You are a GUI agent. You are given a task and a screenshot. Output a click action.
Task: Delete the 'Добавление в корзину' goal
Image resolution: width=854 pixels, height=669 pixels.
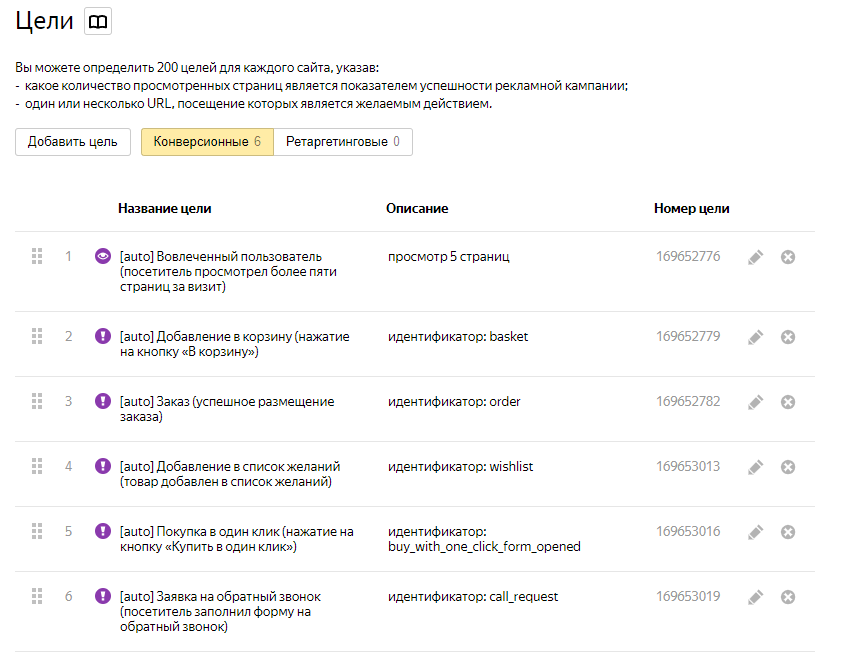pos(788,337)
